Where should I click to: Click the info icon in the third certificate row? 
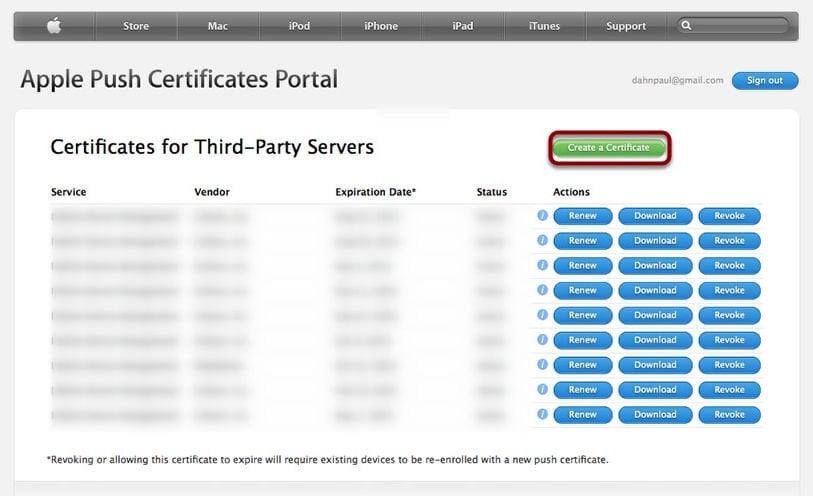[x=542, y=265]
